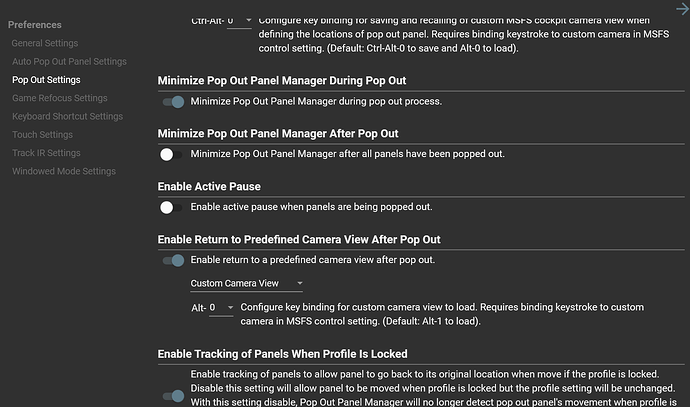Expand the Alt- key number dropdown
The image size is (690, 407).
(221, 307)
